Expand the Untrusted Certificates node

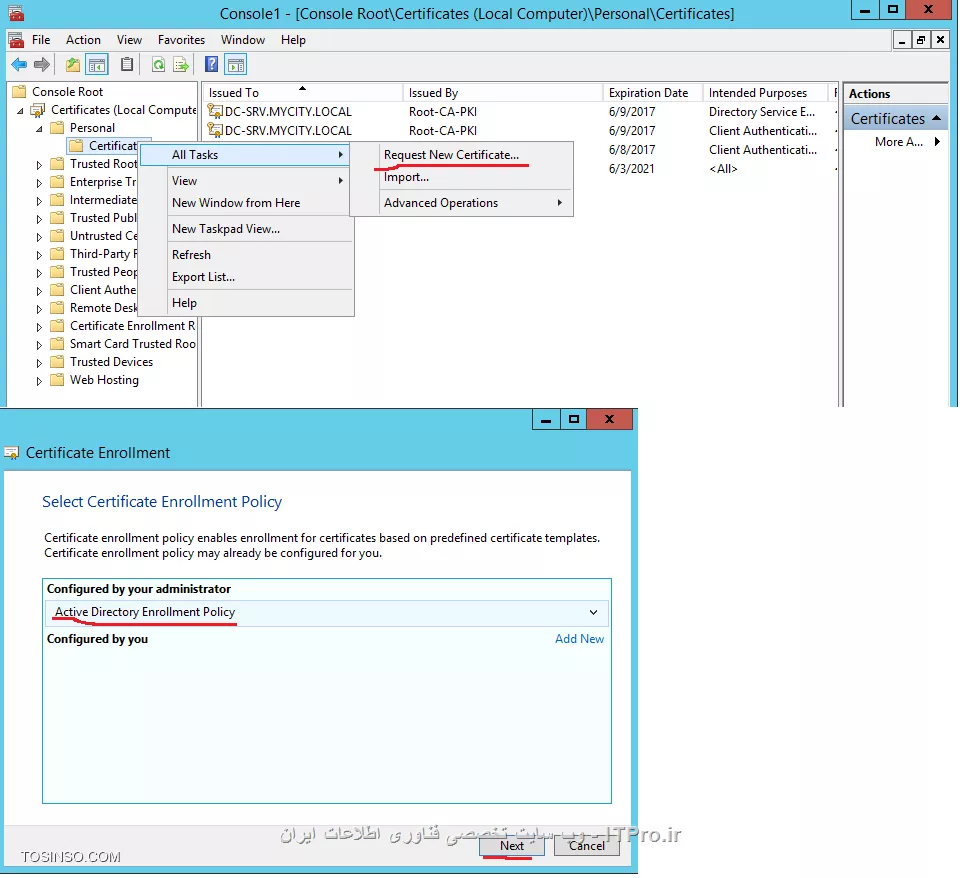(39, 237)
